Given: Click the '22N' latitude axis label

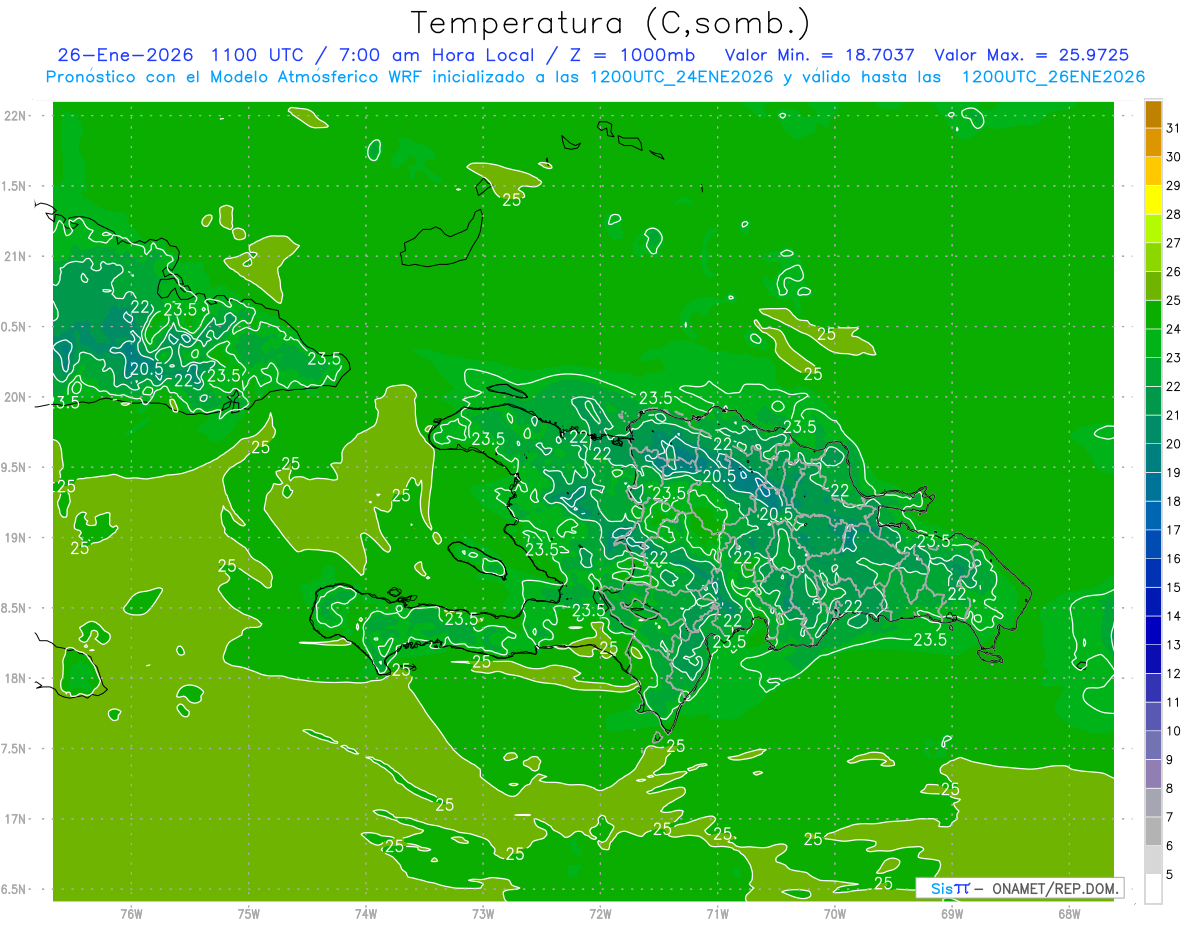Looking at the screenshot, I should coord(16,116).
